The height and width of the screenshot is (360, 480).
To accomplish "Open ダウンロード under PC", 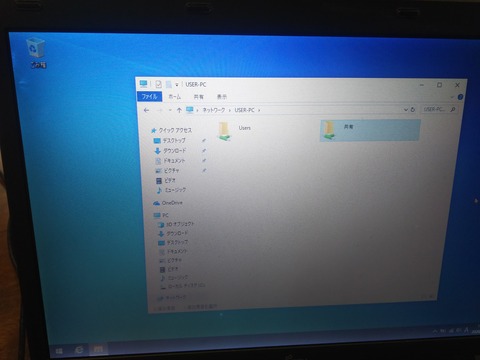I will point(173,233).
